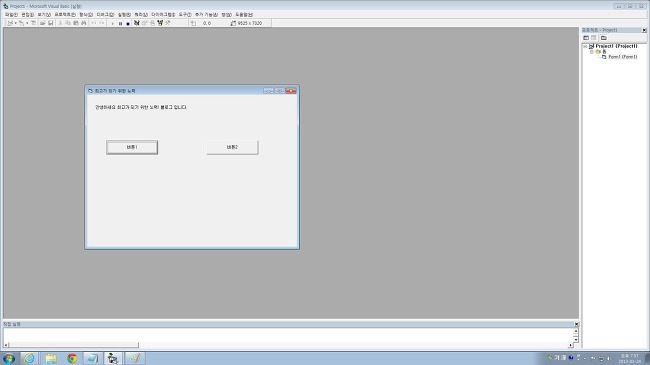Image resolution: width=650 pixels, height=365 pixels.
Task: Click the 버튼1 button in the form
Action: point(132,147)
